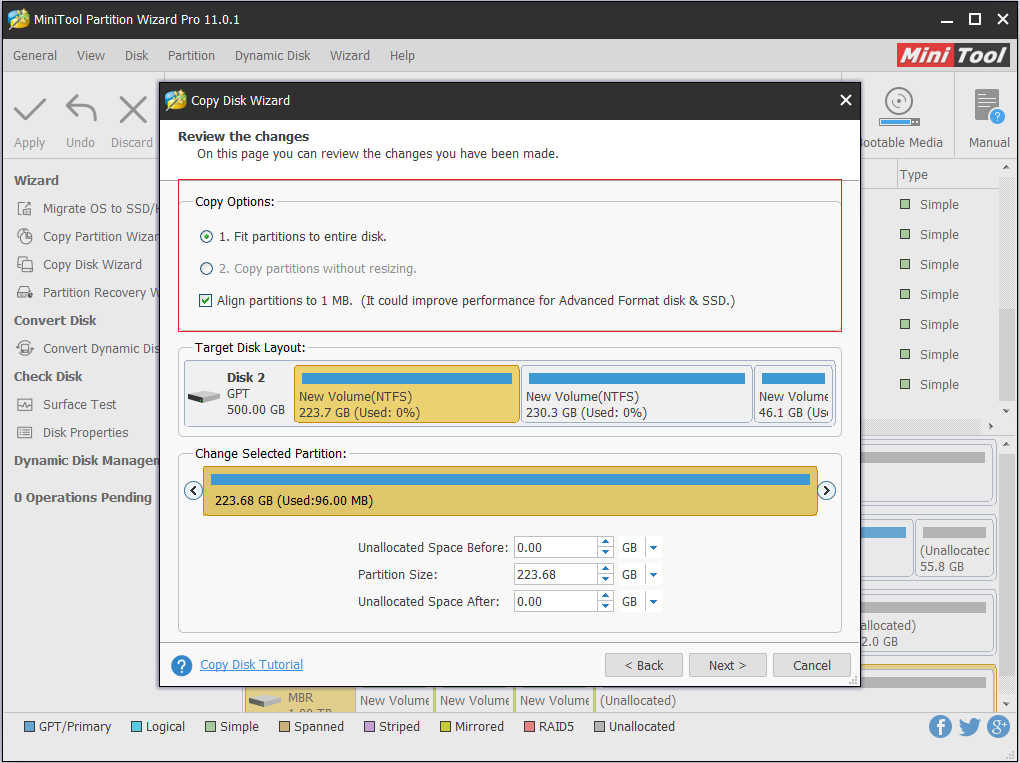This screenshot has height=763, width=1020.
Task: Select Copy partitions without resizing
Action: [206, 269]
